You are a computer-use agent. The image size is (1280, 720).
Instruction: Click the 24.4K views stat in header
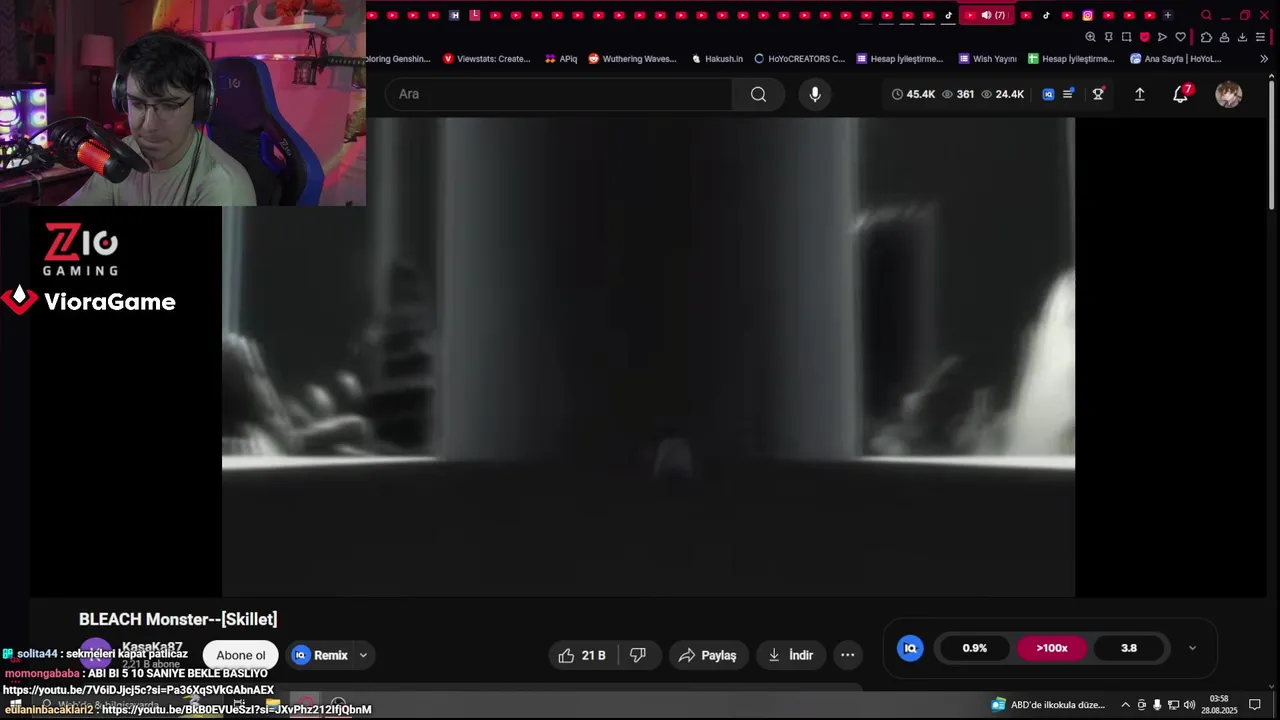click(x=1002, y=94)
